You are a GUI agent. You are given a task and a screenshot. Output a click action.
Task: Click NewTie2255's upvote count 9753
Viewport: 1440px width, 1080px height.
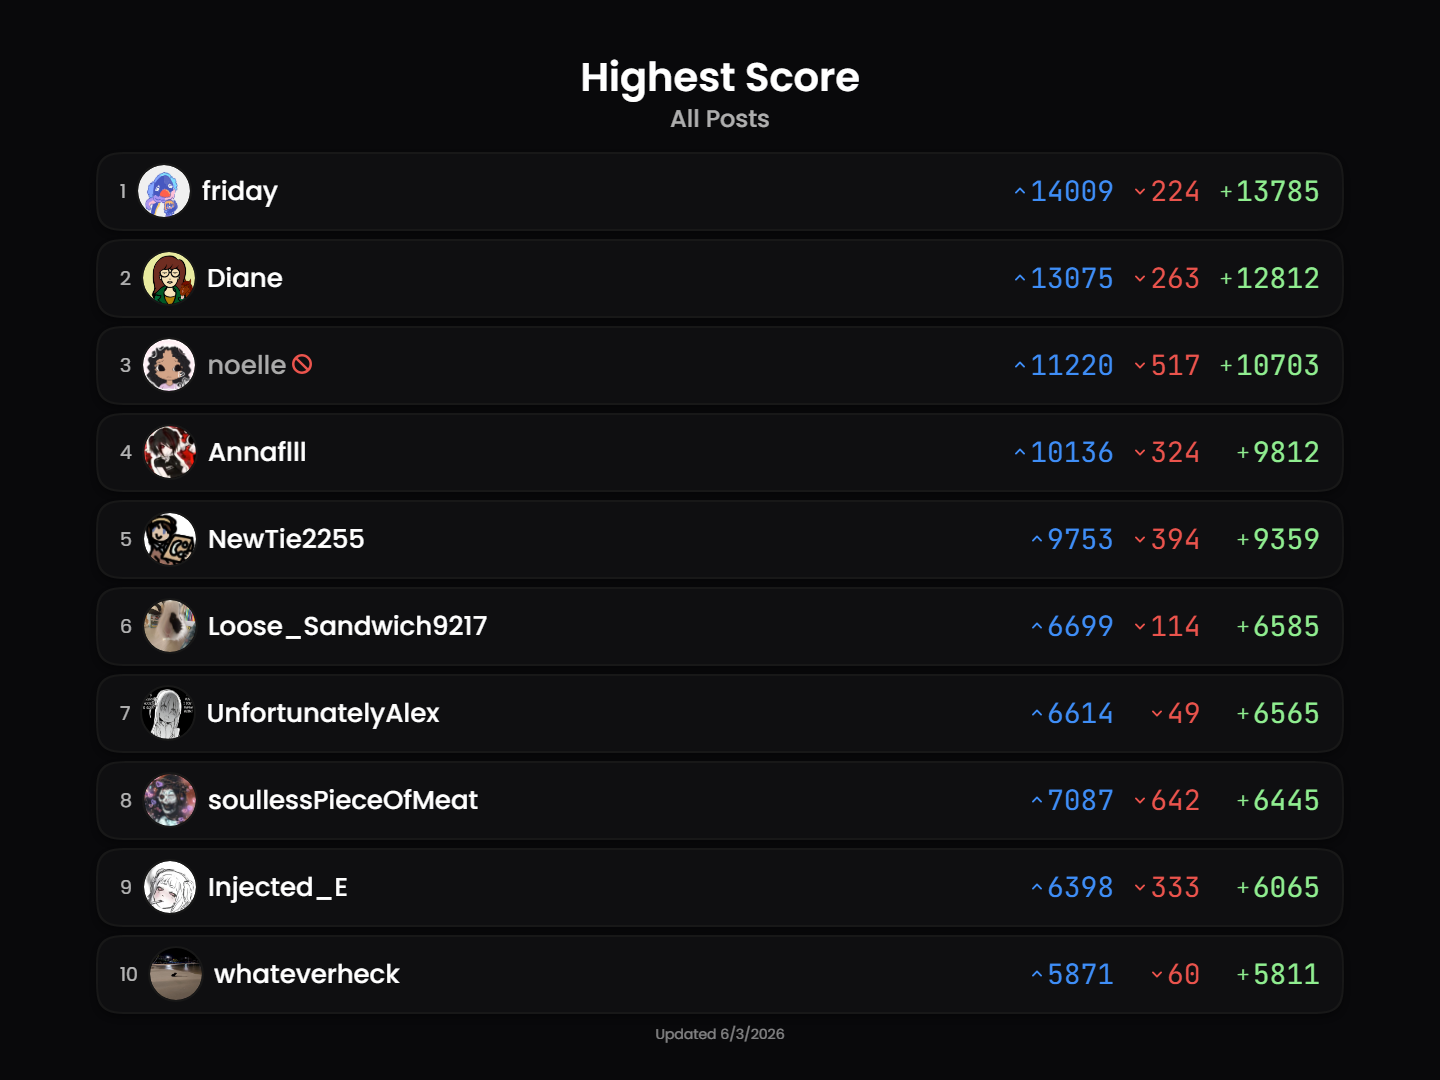tap(1072, 539)
